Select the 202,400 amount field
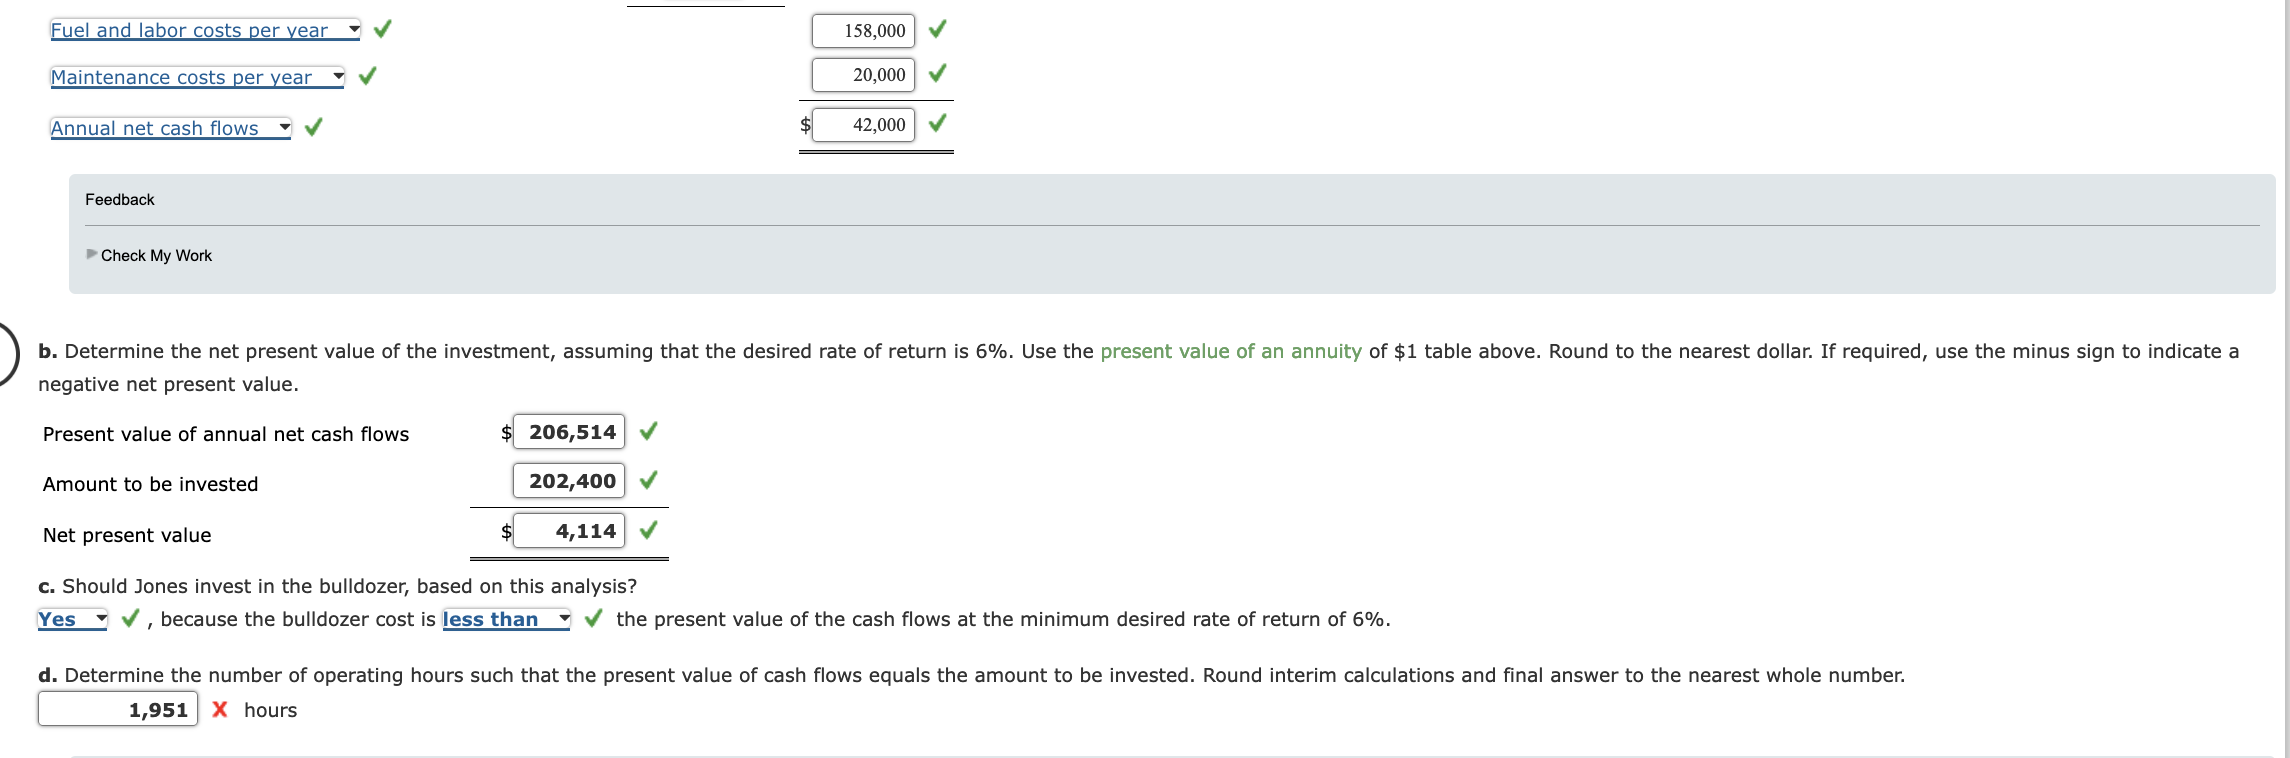The image size is (2290, 758). pos(569,480)
